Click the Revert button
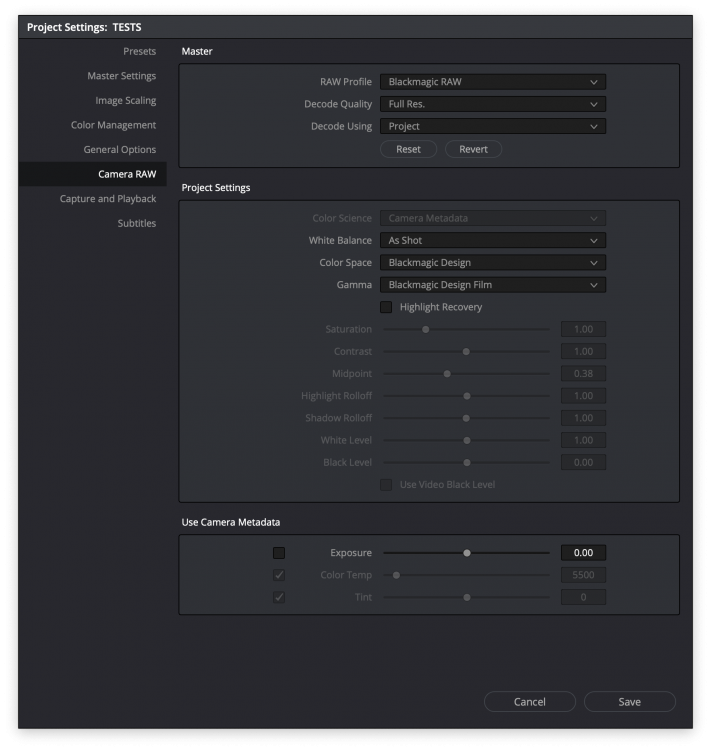This screenshot has height=750, width=711. (x=473, y=149)
